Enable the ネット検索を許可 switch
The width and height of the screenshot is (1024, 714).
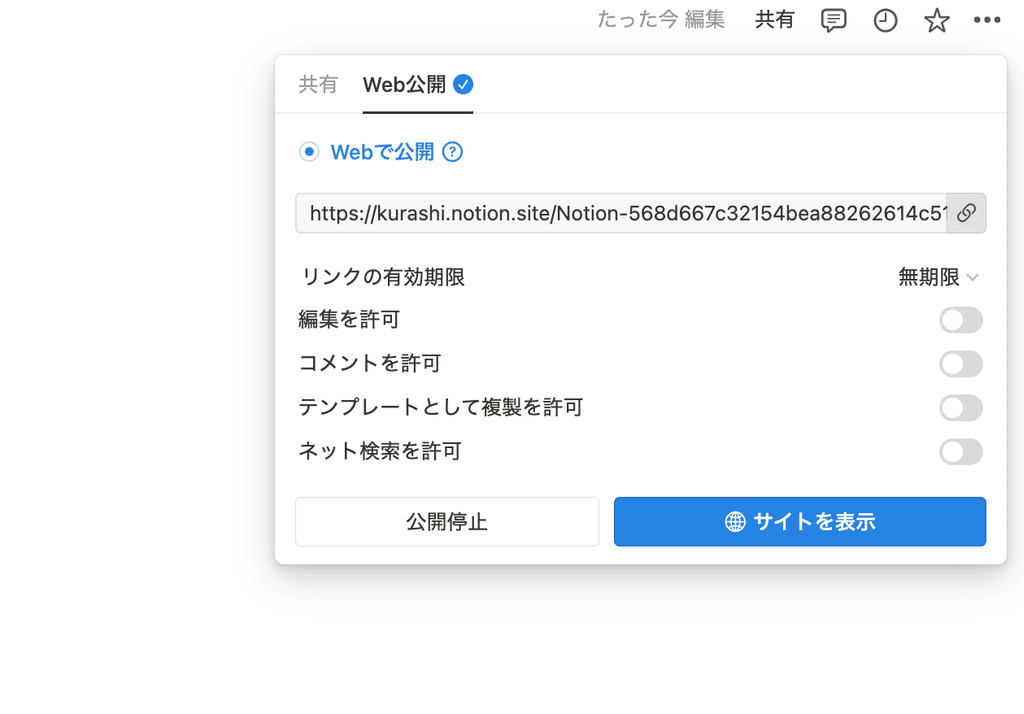click(x=961, y=451)
